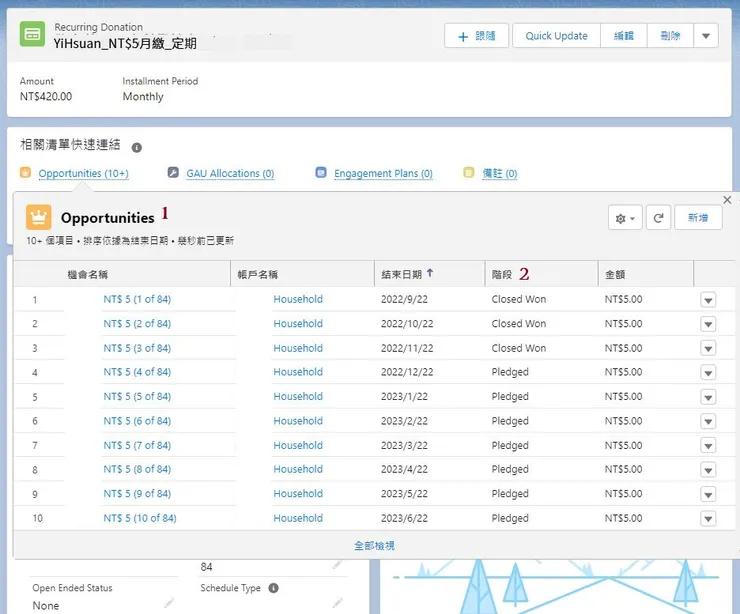Viewport: 740px width, 614px height.
Task: Click the New (新增) button
Action: pyautogui.click(x=698, y=218)
